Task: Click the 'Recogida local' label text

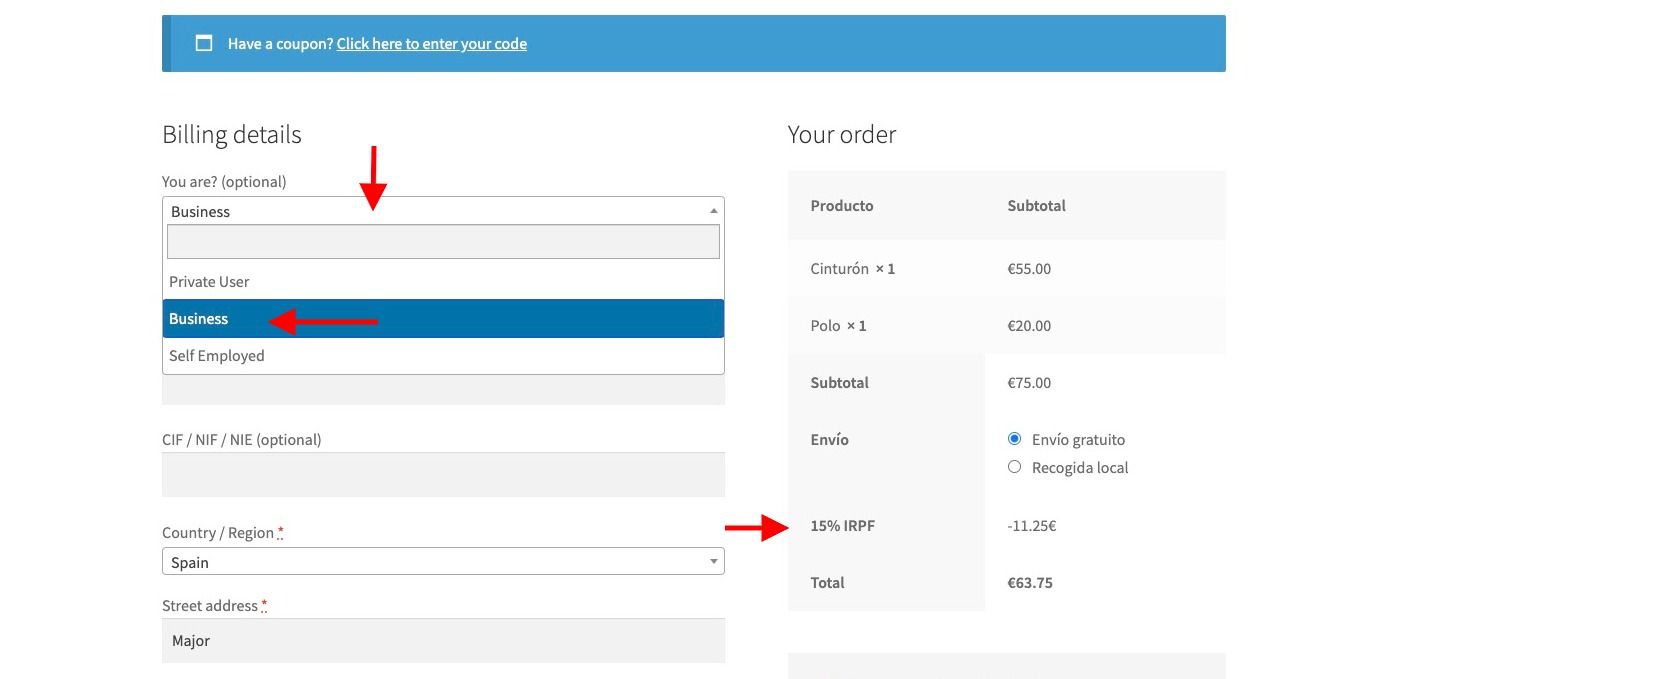Action: coord(1080,468)
